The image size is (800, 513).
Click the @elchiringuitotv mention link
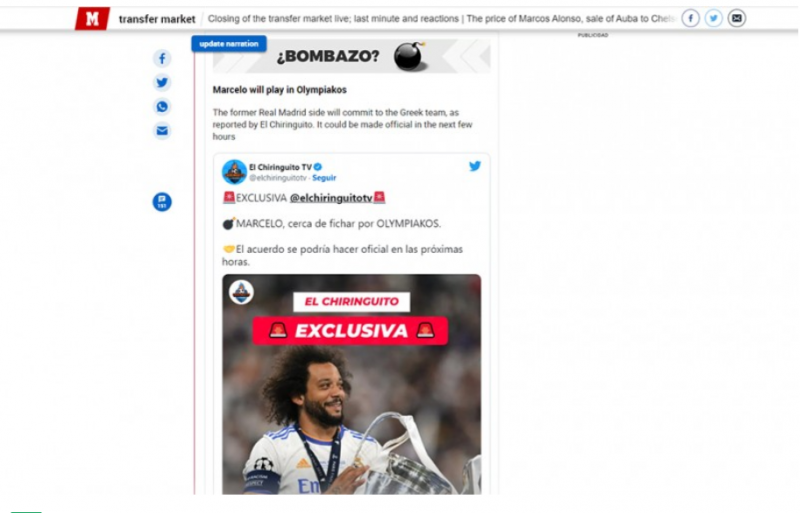click(331, 198)
